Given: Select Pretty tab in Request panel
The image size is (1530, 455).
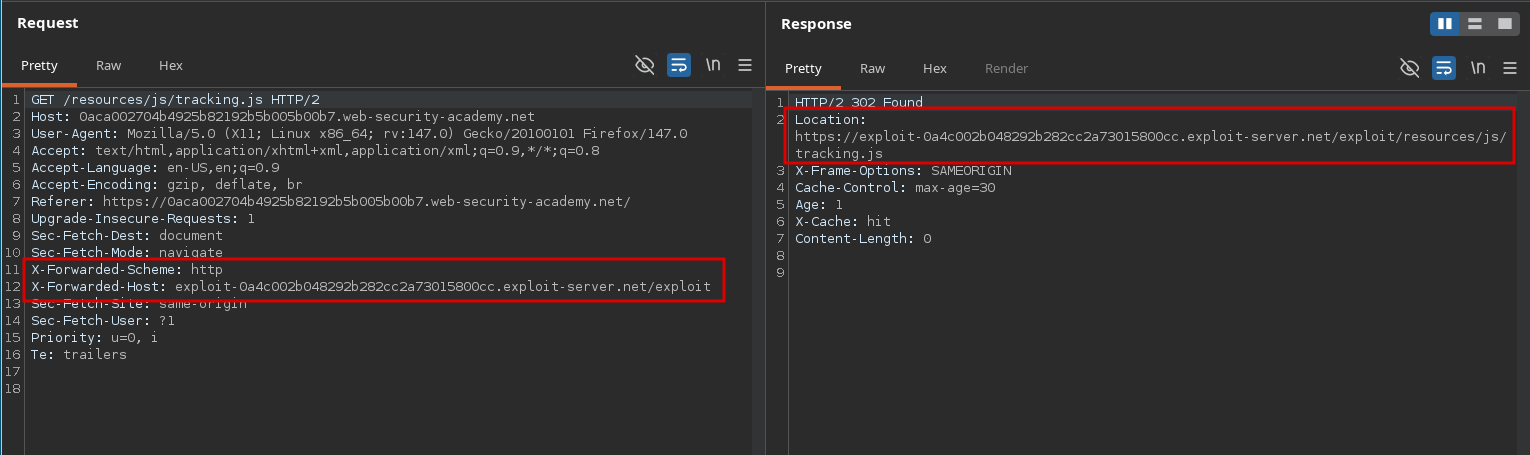Looking at the screenshot, I should click(40, 66).
